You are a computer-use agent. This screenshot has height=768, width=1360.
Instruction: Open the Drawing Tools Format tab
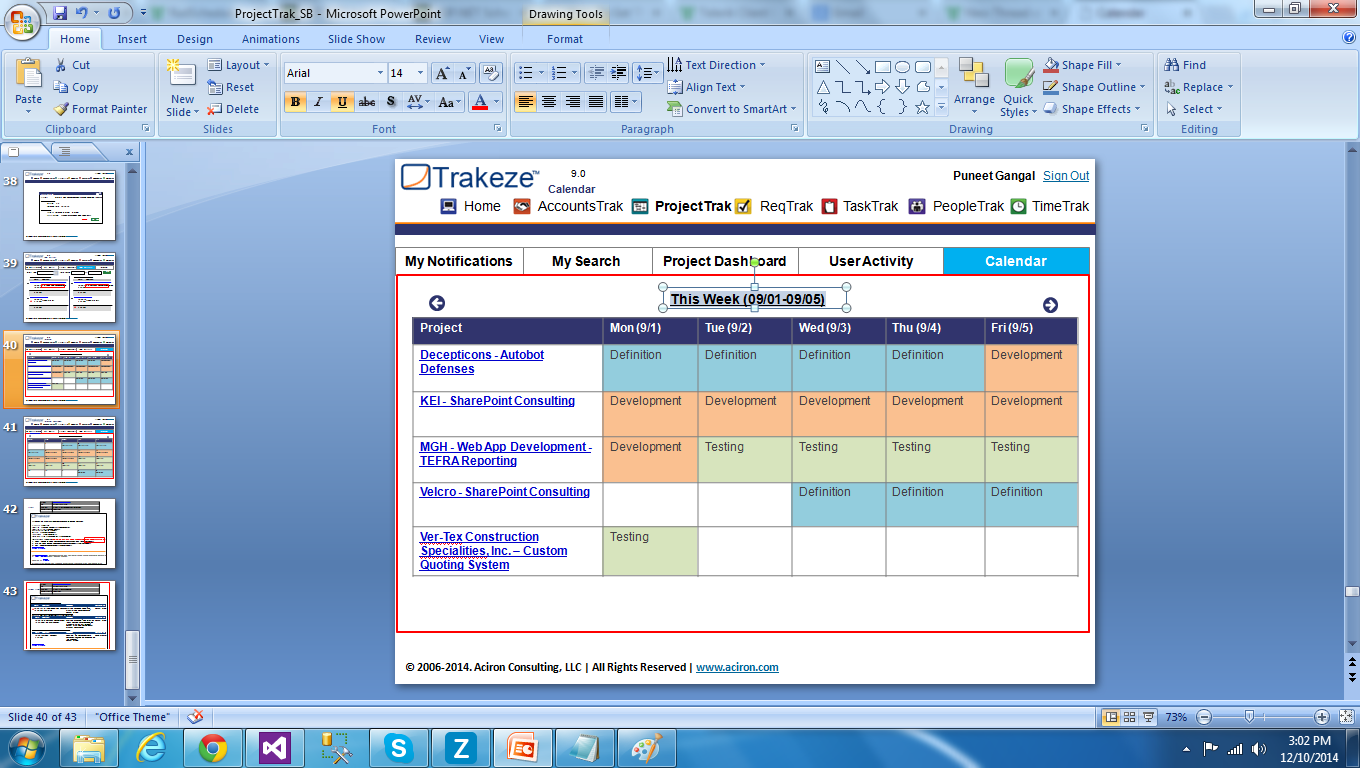tap(565, 39)
